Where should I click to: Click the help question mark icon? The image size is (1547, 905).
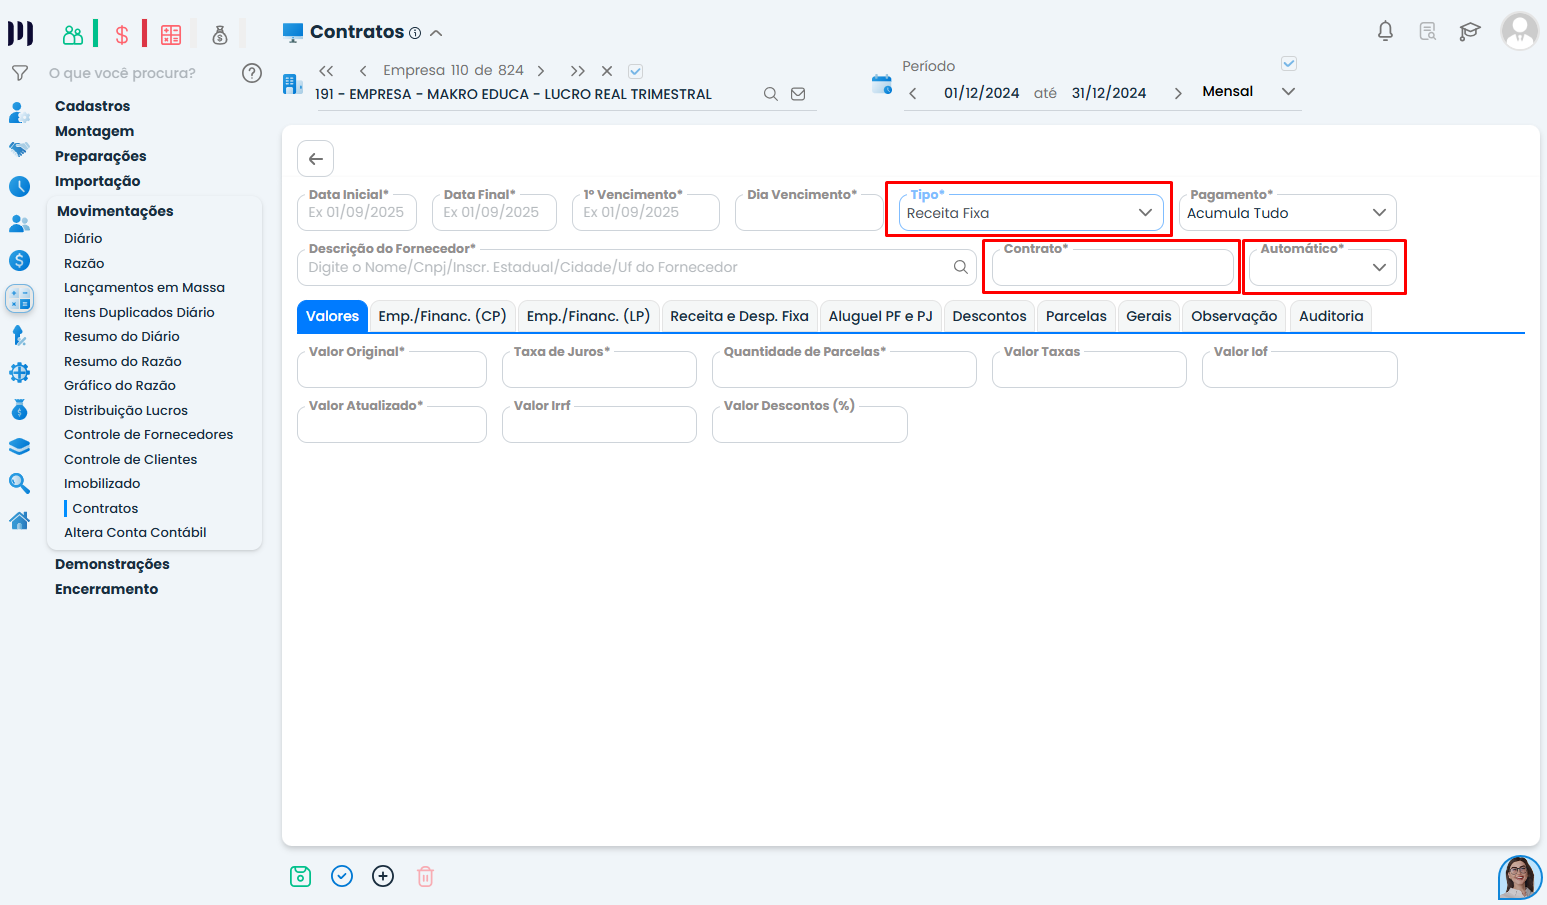pos(252,73)
